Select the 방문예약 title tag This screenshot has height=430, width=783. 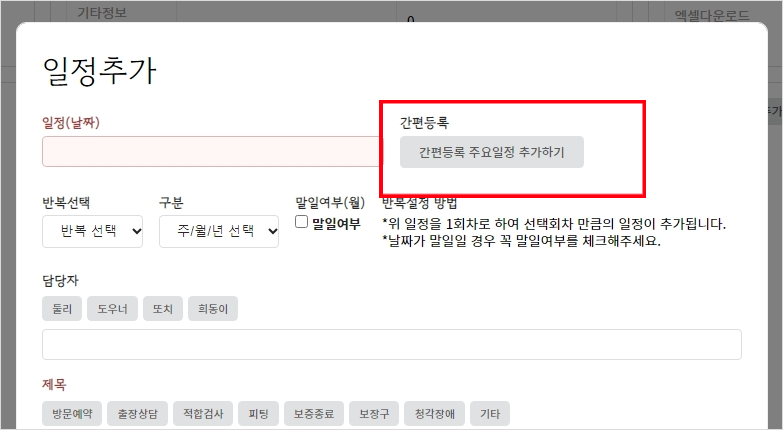coord(71,414)
